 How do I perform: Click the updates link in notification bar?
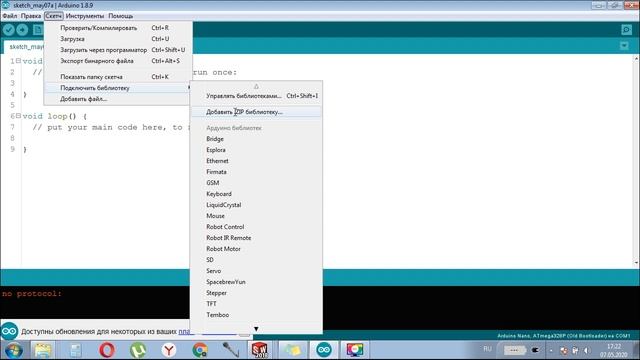[184, 332]
